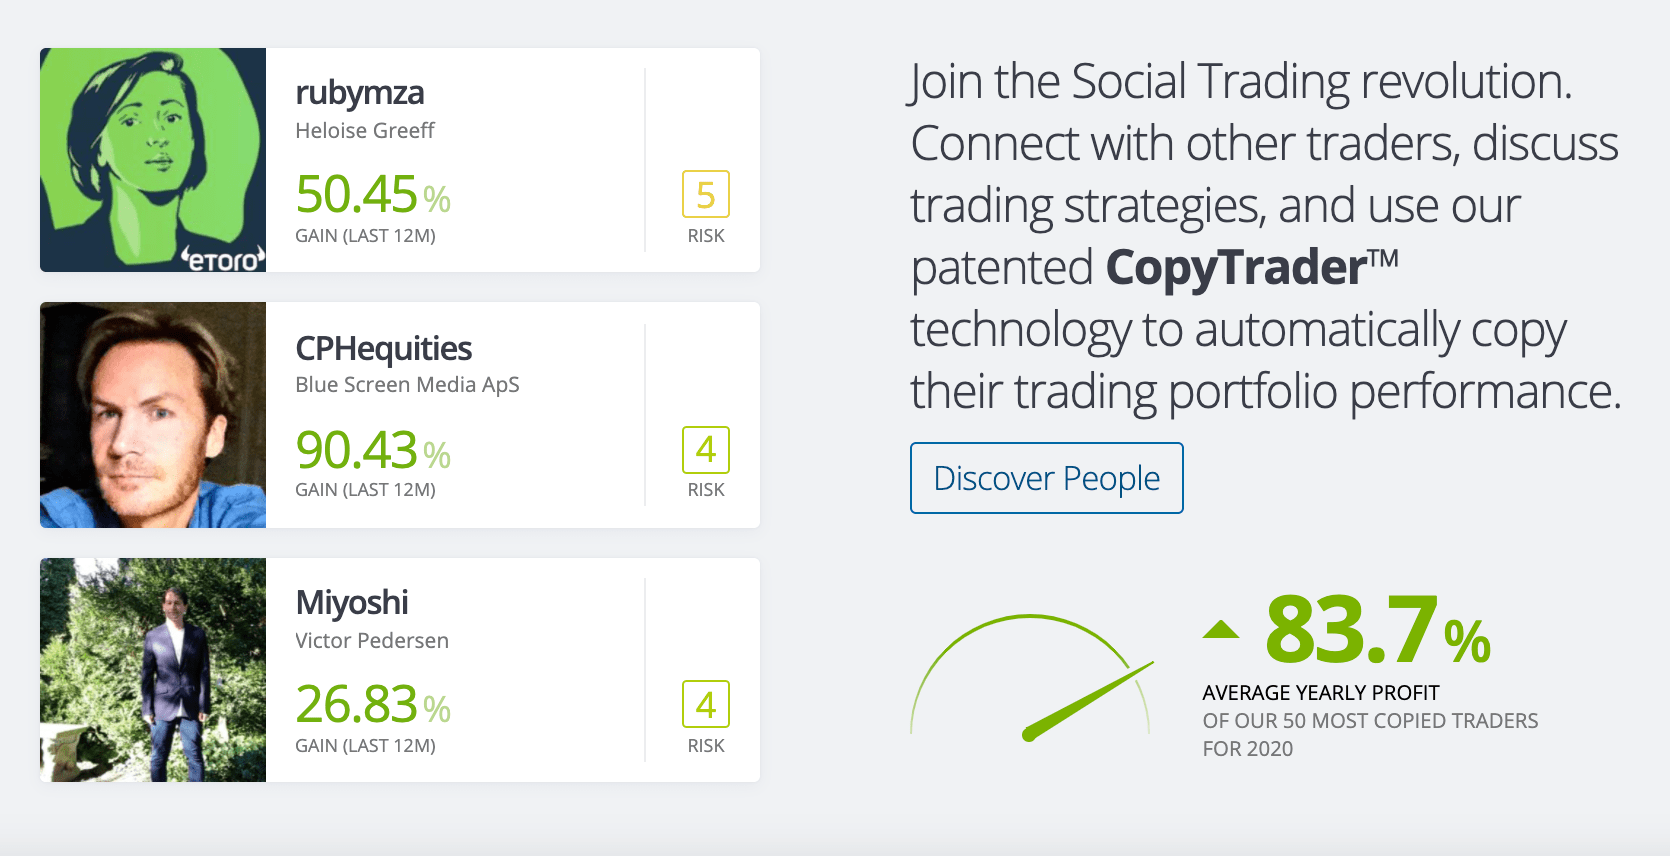This screenshot has height=856, width=1670.
Task: Open rubymza's profile picture
Action: 152,160
